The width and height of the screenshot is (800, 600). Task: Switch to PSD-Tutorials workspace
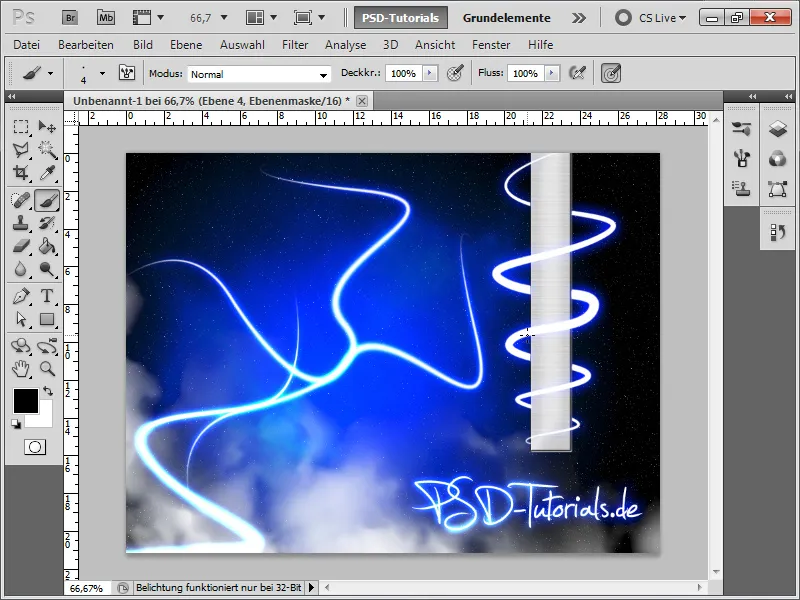(401, 18)
